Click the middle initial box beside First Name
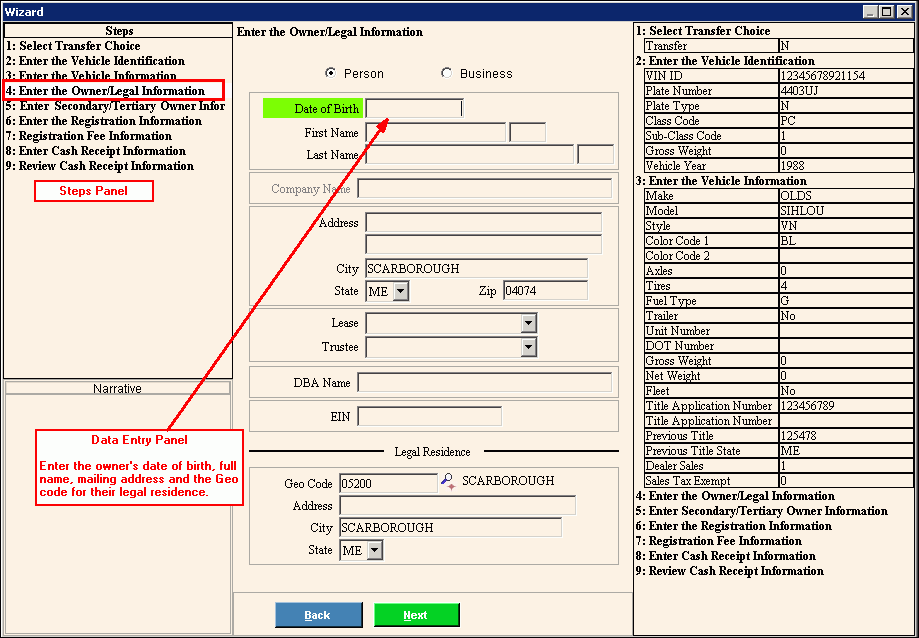Image resolution: width=919 pixels, height=638 pixels. [x=527, y=132]
